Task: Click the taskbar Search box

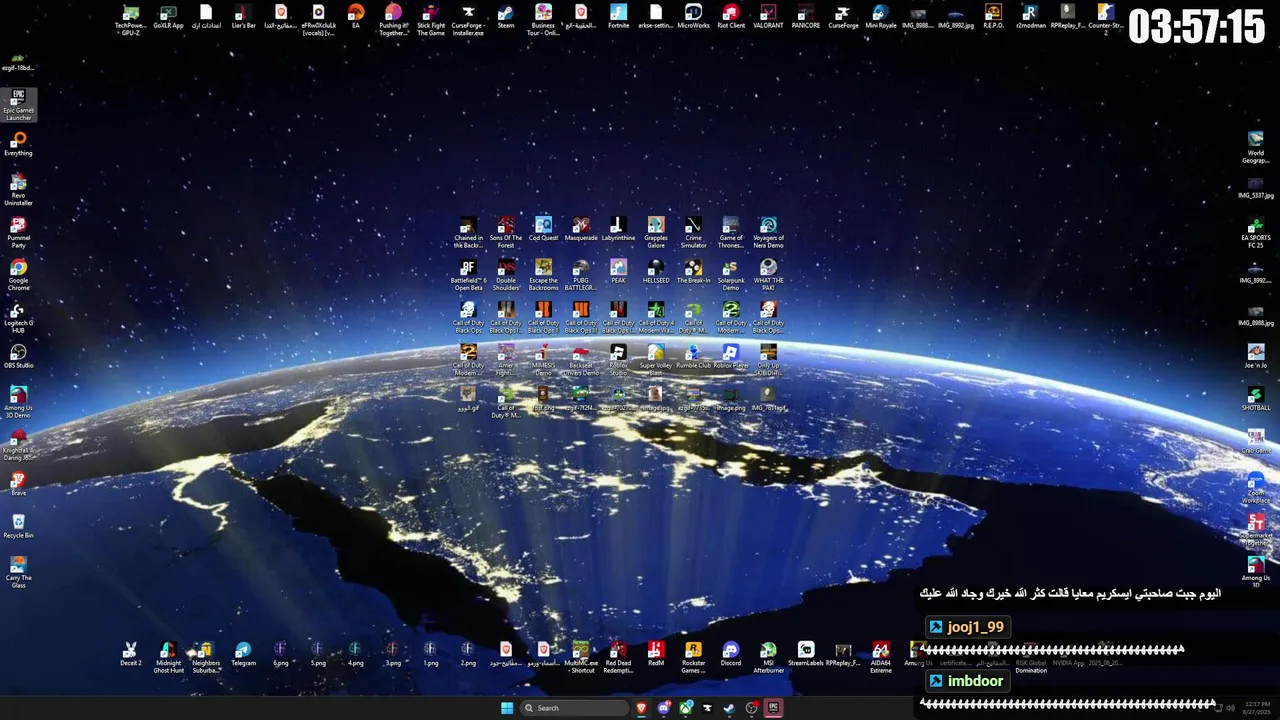Action: click(575, 708)
